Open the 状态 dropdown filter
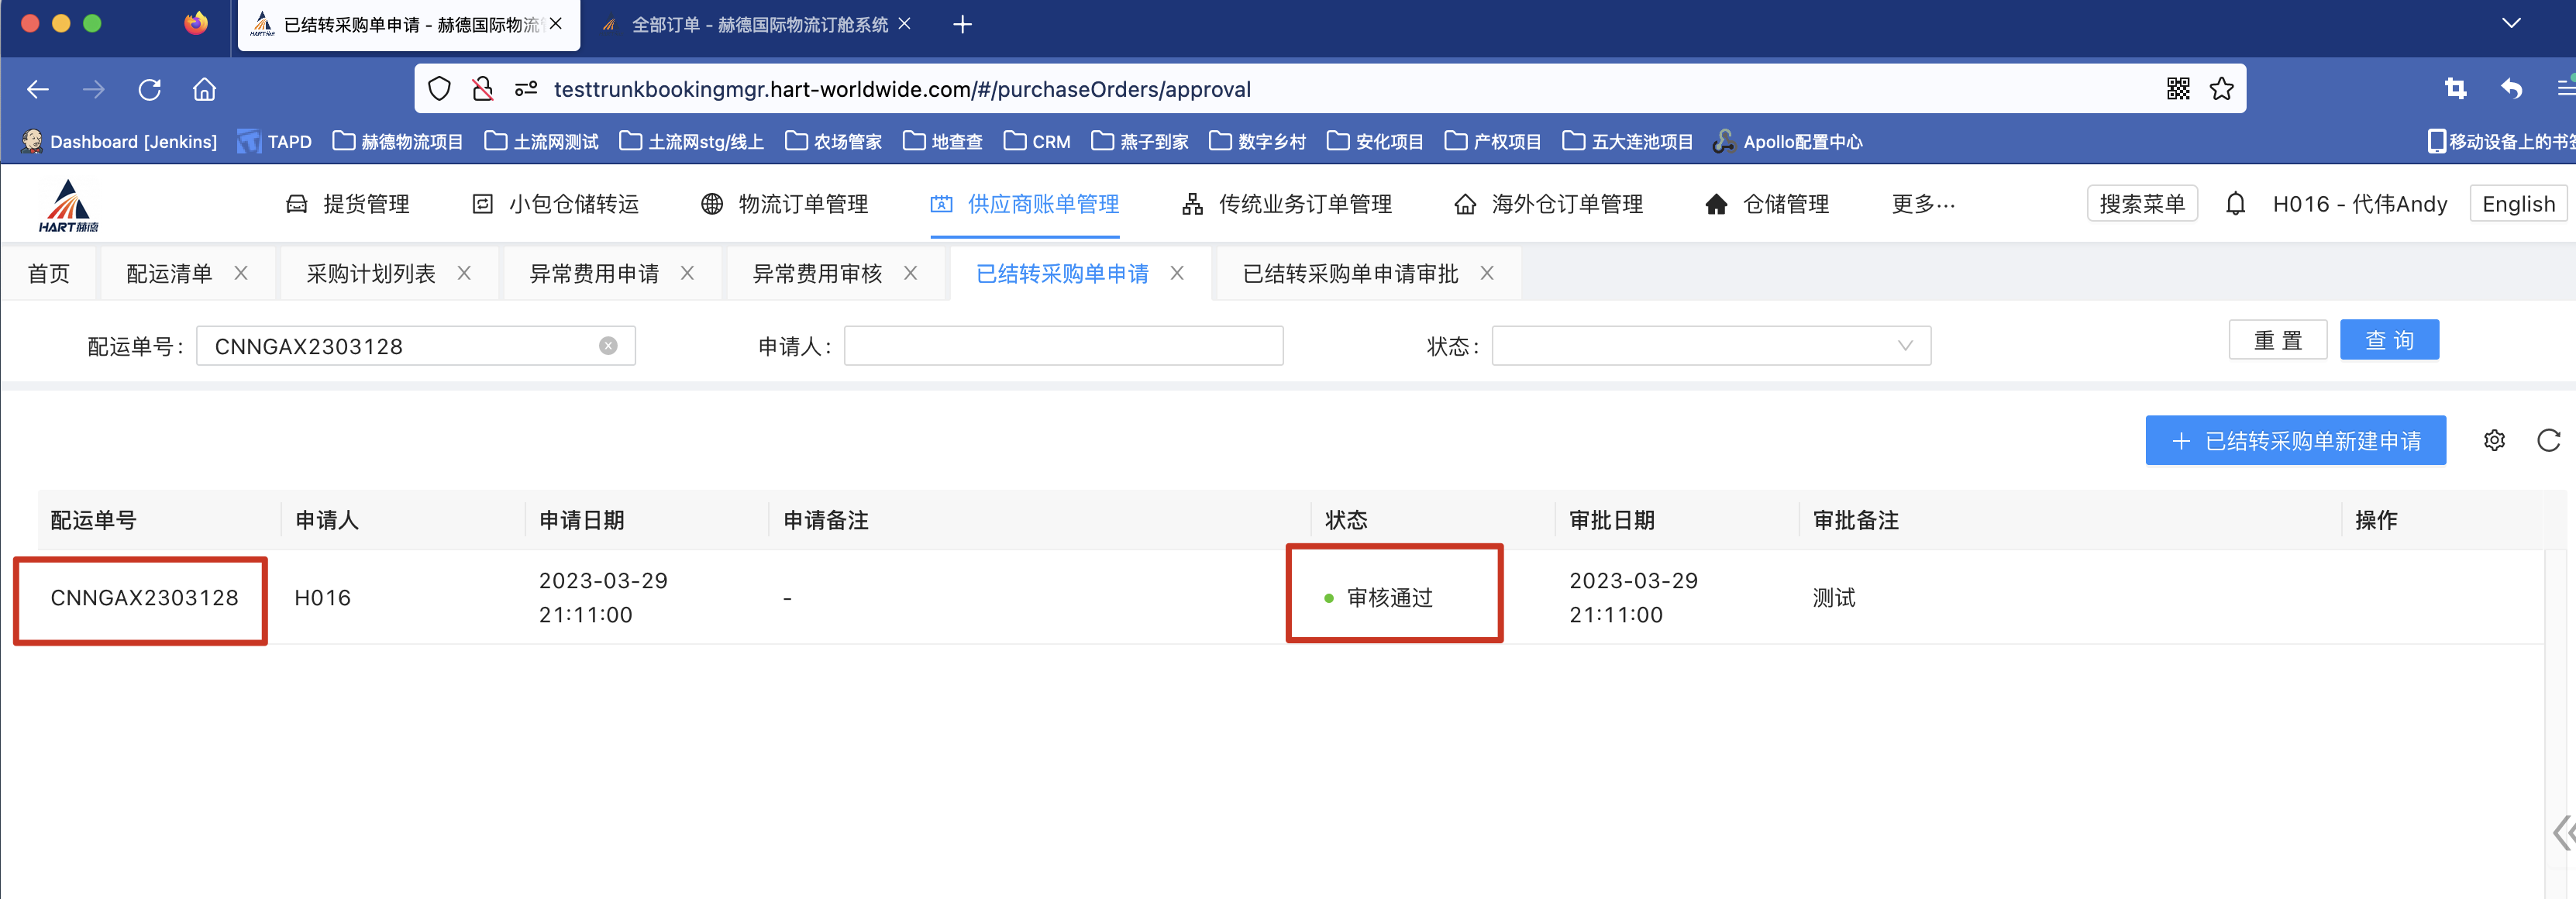This screenshot has width=2576, height=899. (x=1710, y=346)
